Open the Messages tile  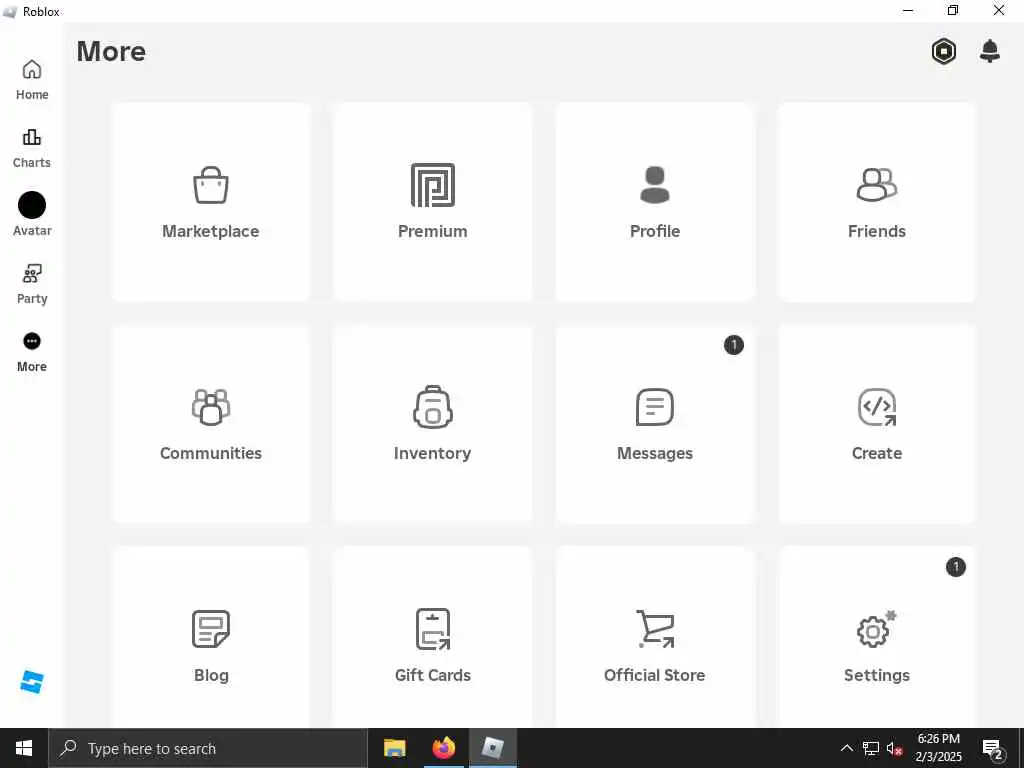pyautogui.click(x=655, y=424)
